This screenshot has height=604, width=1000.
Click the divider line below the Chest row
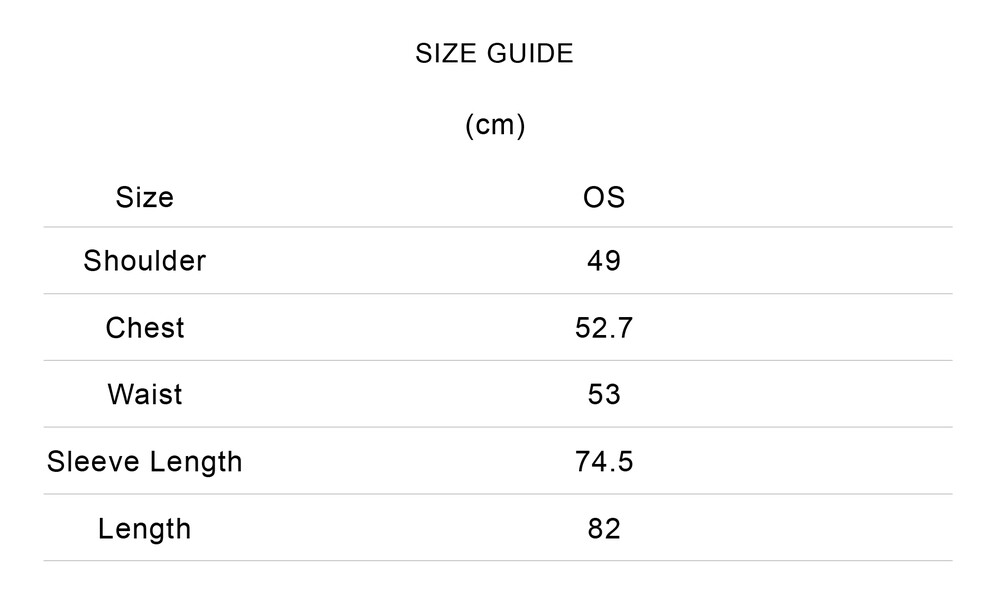tap(498, 360)
